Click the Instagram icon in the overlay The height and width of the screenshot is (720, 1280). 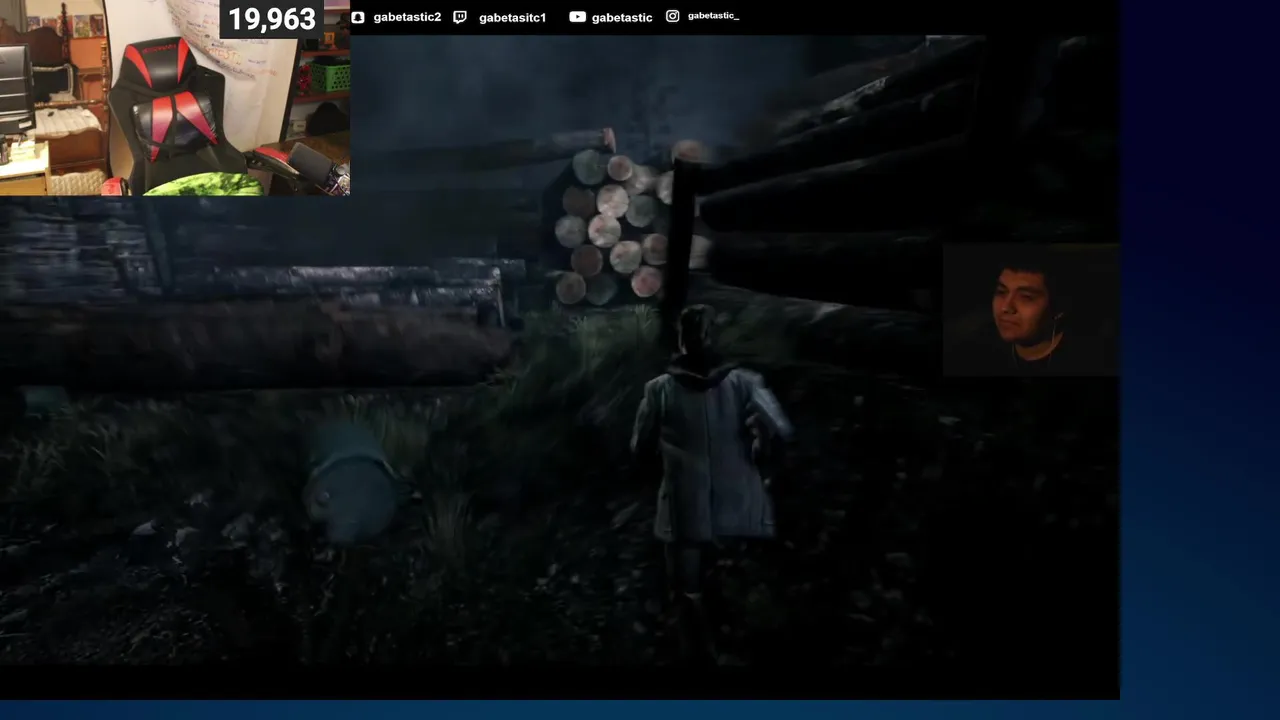pos(673,16)
